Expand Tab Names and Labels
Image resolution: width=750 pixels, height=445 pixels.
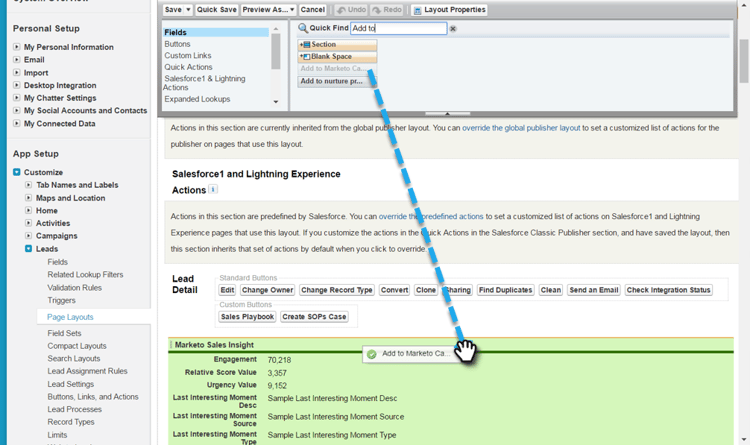click(x=29, y=185)
